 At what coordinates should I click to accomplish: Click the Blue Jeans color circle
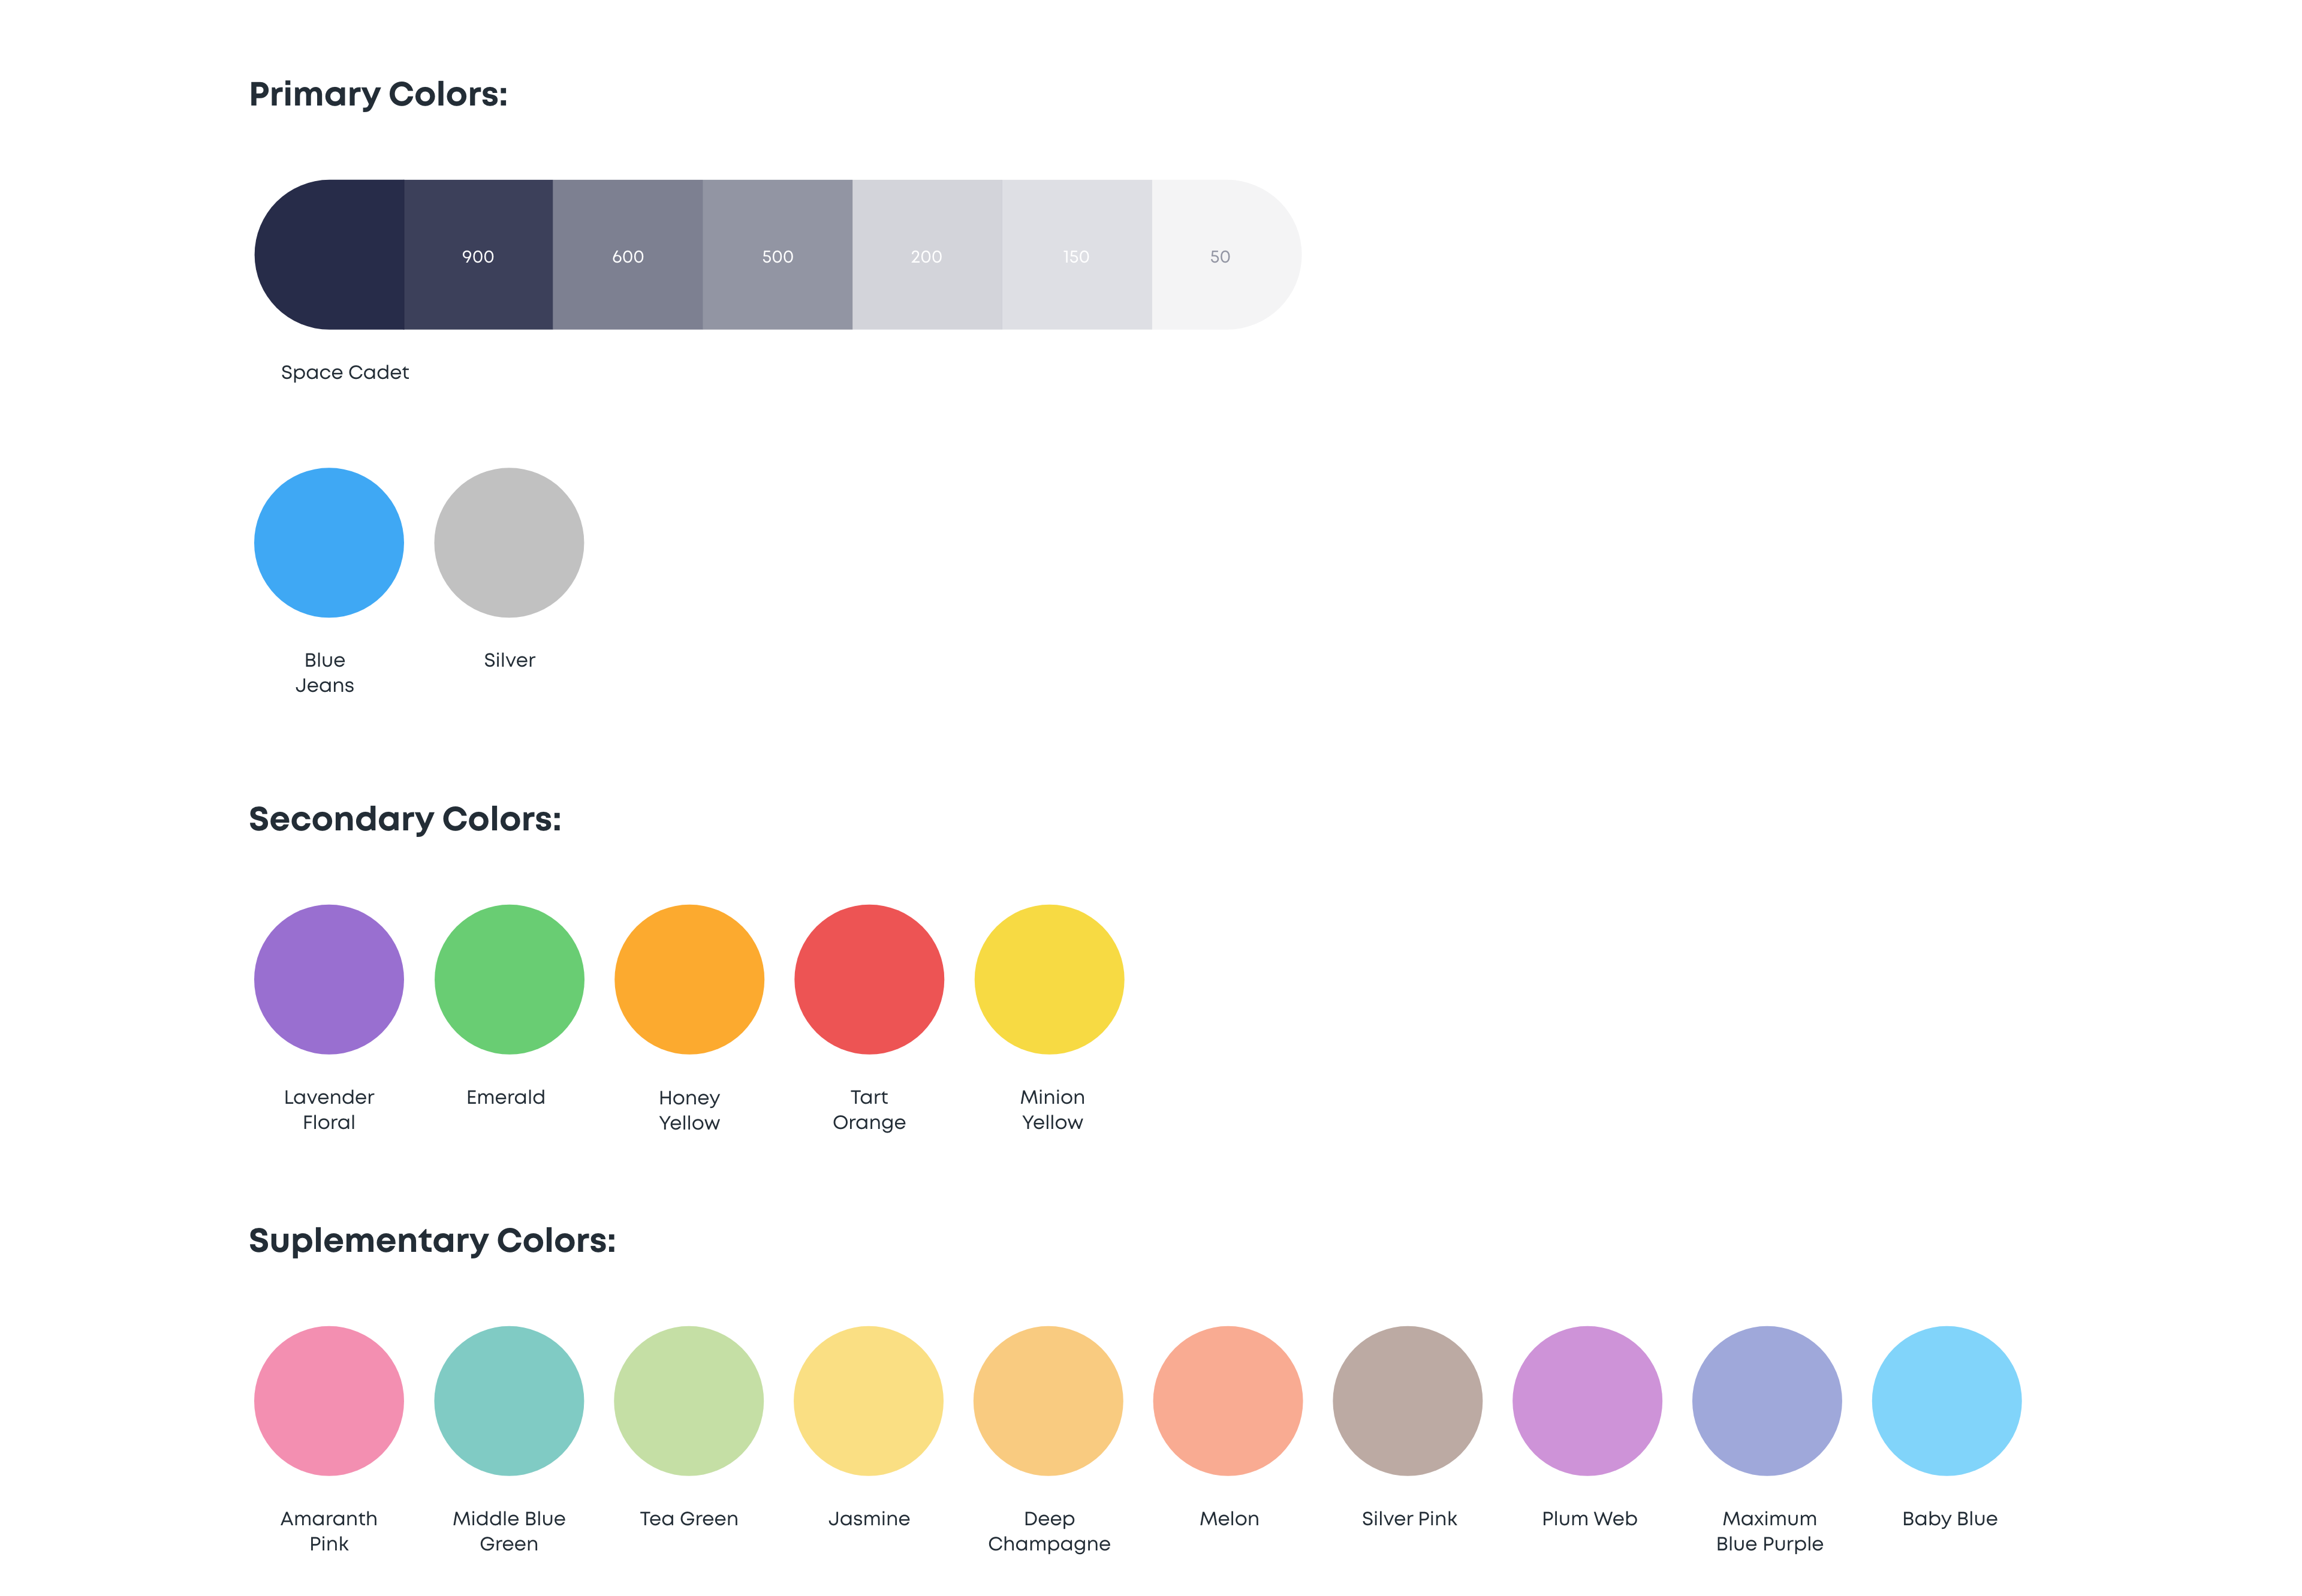329,542
